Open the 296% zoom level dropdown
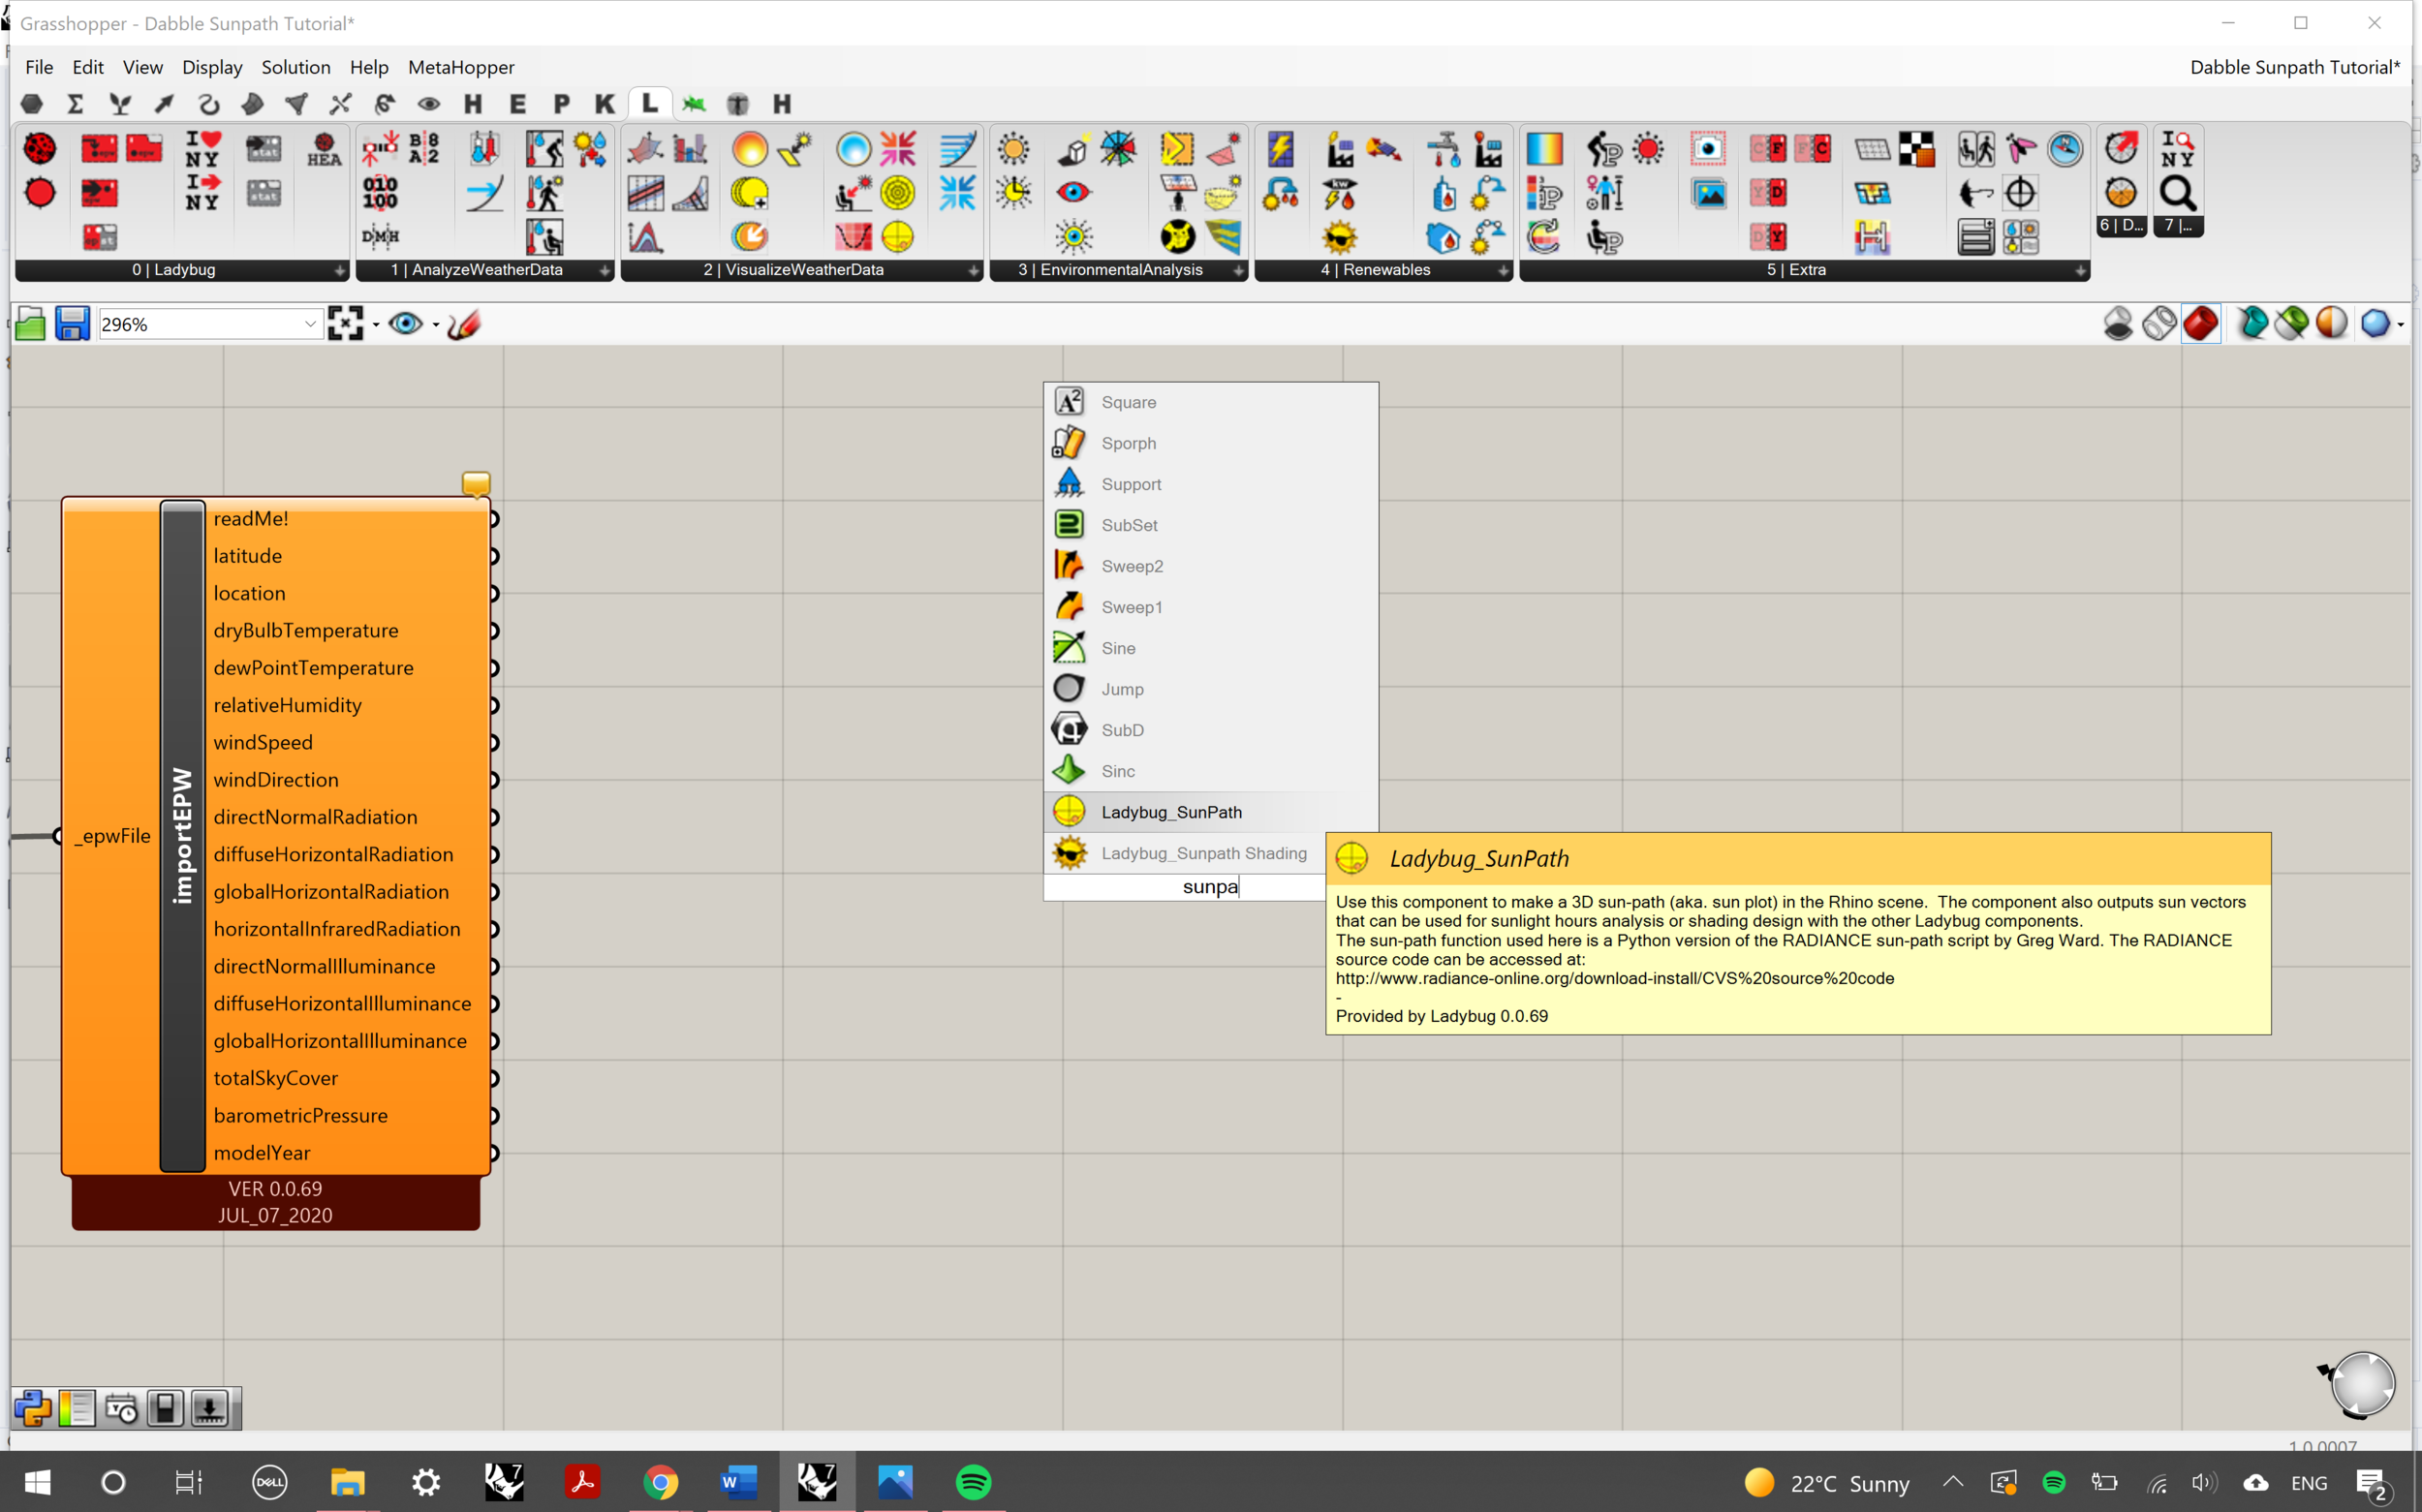The height and width of the screenshot is (1512, 2422). click(310, 324)
